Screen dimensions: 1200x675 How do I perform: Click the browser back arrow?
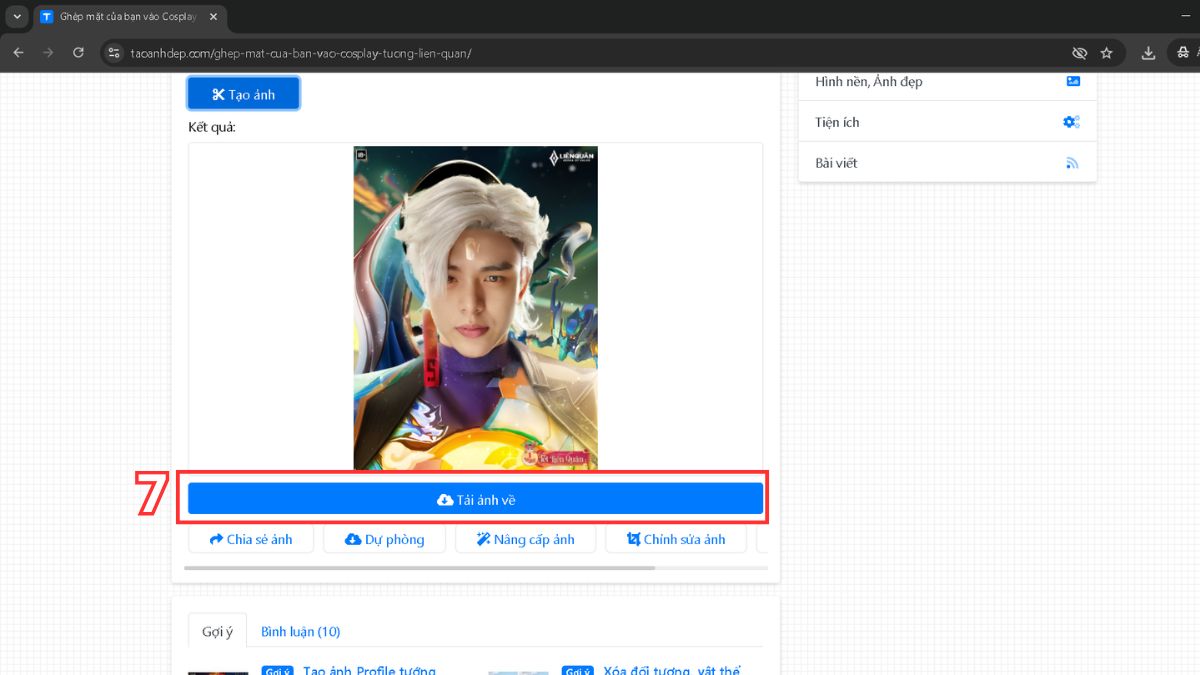18,53
